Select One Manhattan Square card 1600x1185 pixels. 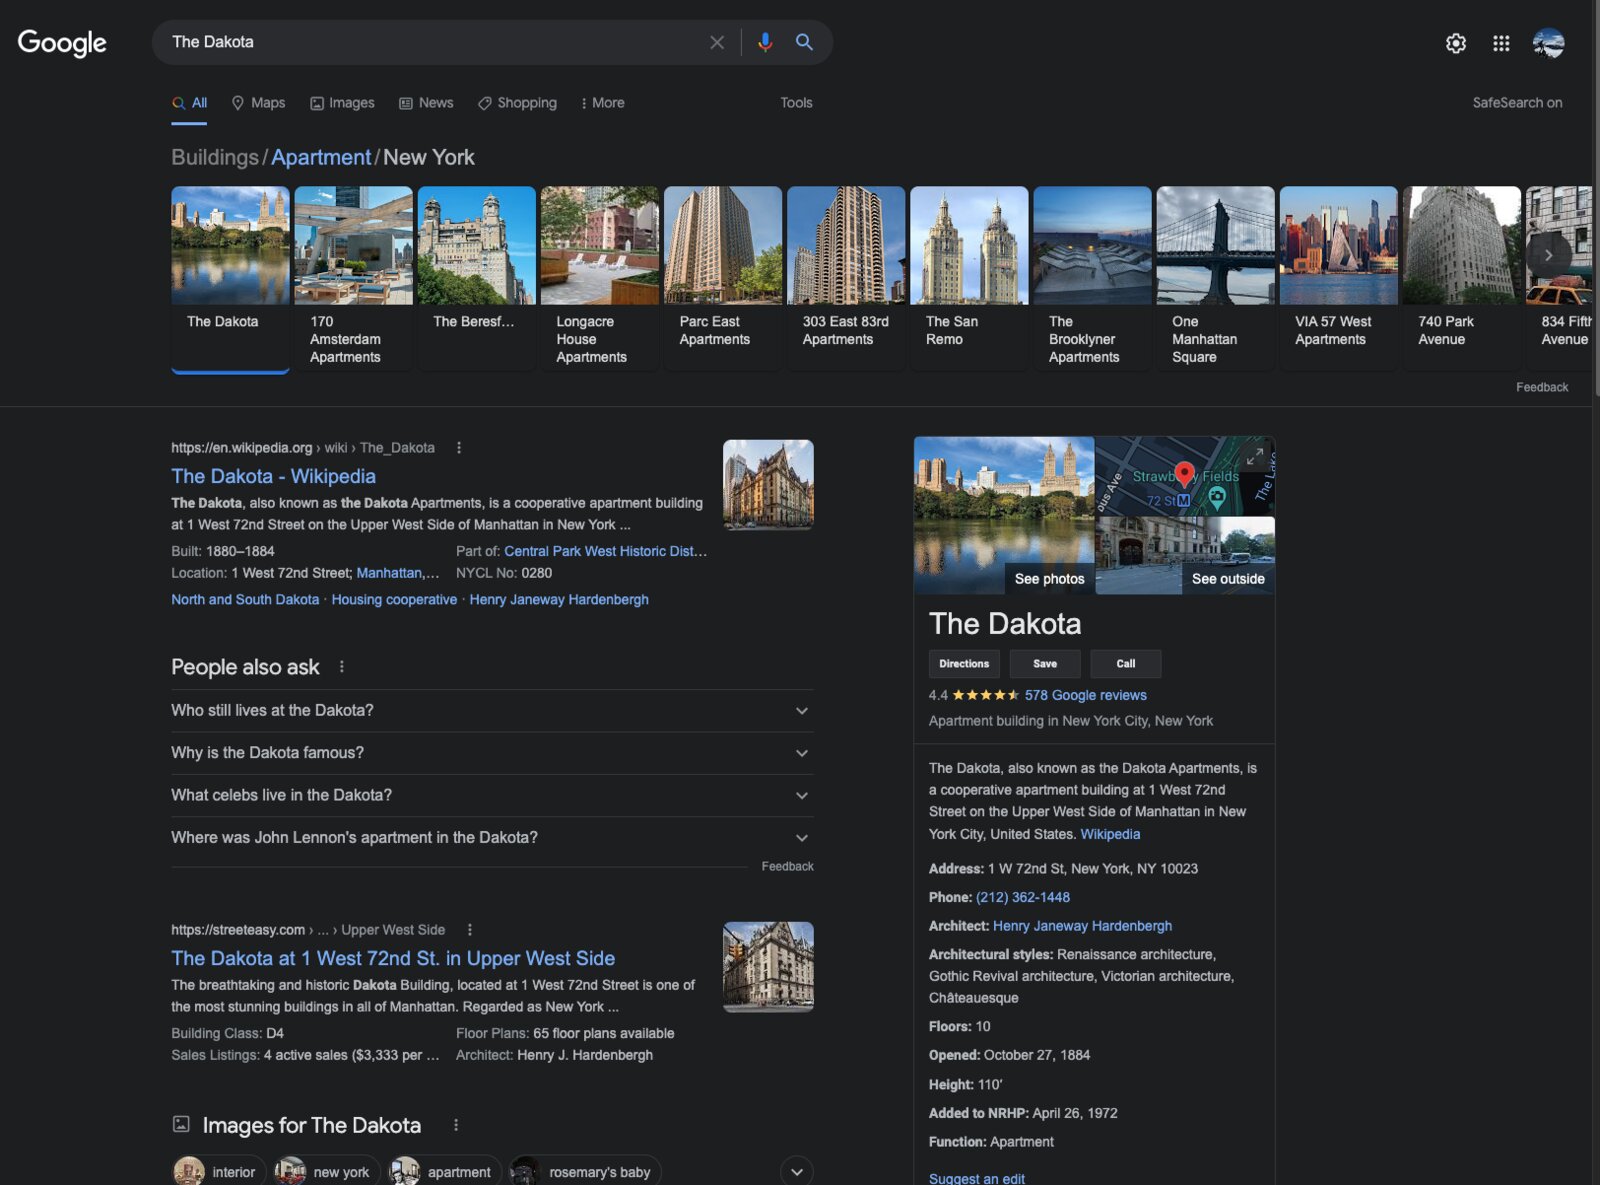1215,279
